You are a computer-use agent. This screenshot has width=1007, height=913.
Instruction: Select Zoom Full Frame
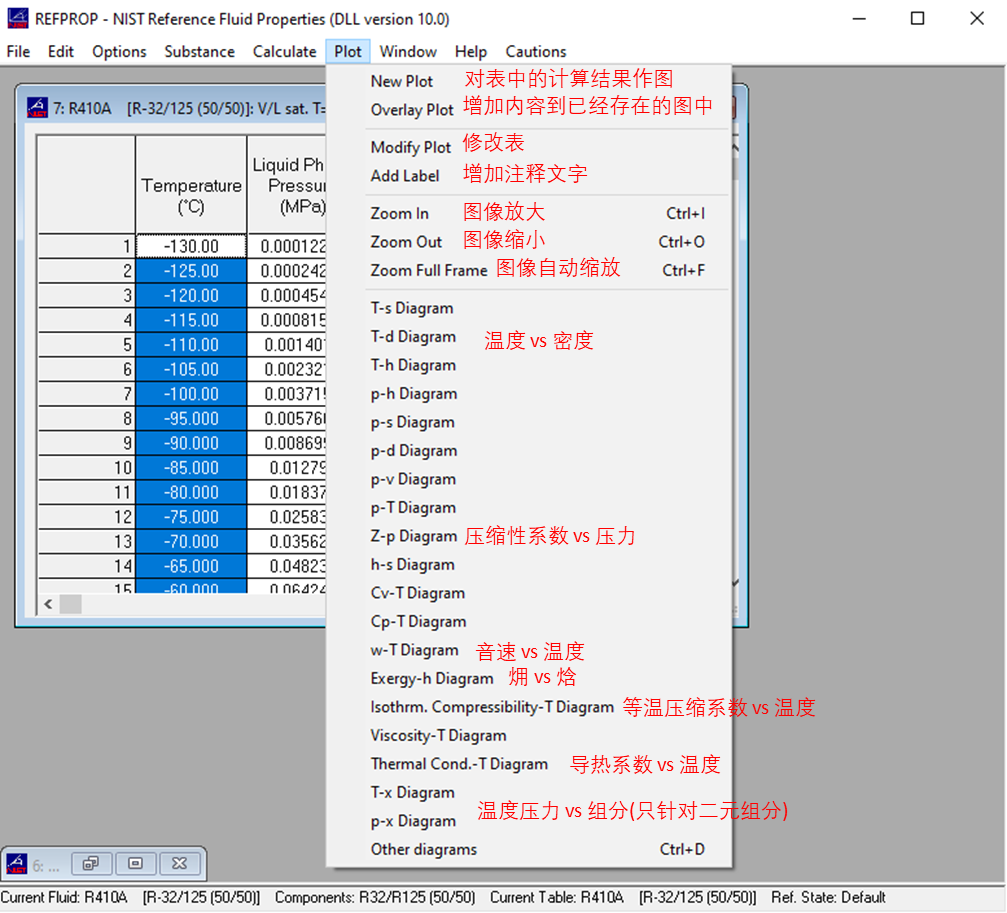pyautogui.click(x=428, y=268)
